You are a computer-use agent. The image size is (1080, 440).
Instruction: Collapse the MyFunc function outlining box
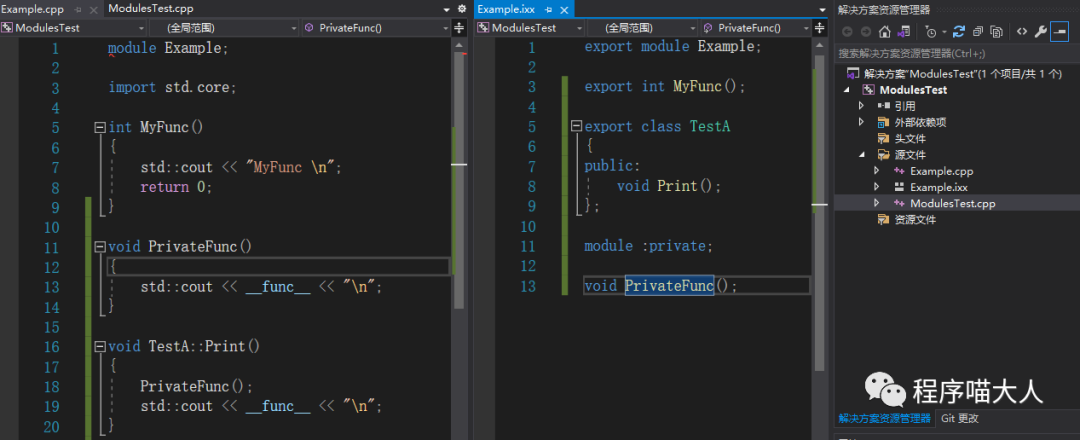point(99,128)
